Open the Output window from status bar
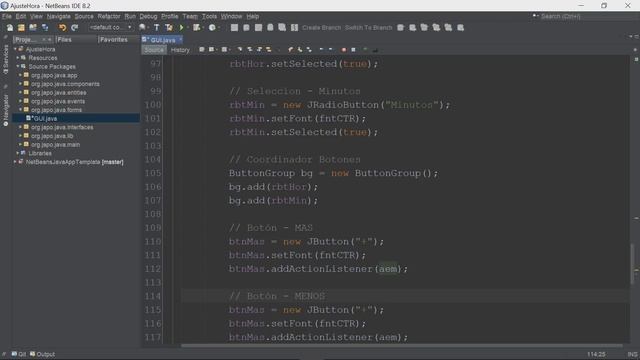Viewport: 640px width, 360px height. coord(42,354)
